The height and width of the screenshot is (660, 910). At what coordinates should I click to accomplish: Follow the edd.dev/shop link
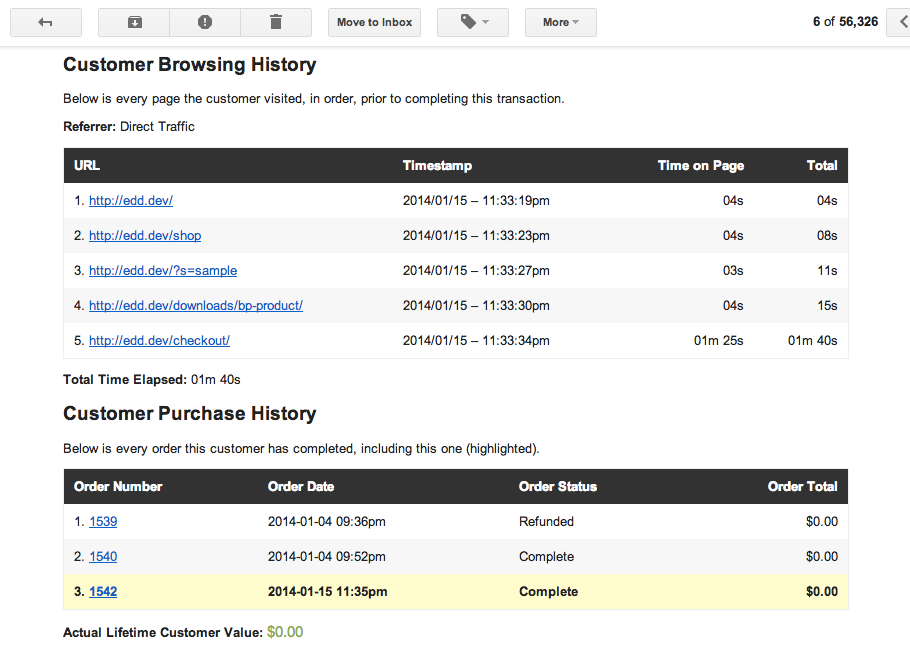click(x=144, y=236)
